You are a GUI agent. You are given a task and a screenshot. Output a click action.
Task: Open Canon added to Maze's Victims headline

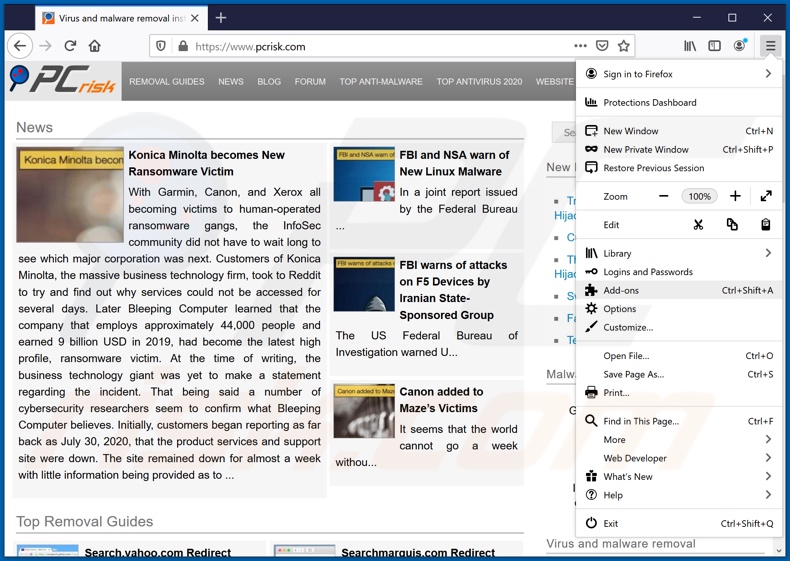pyautogui.click(x=441, y=400)
